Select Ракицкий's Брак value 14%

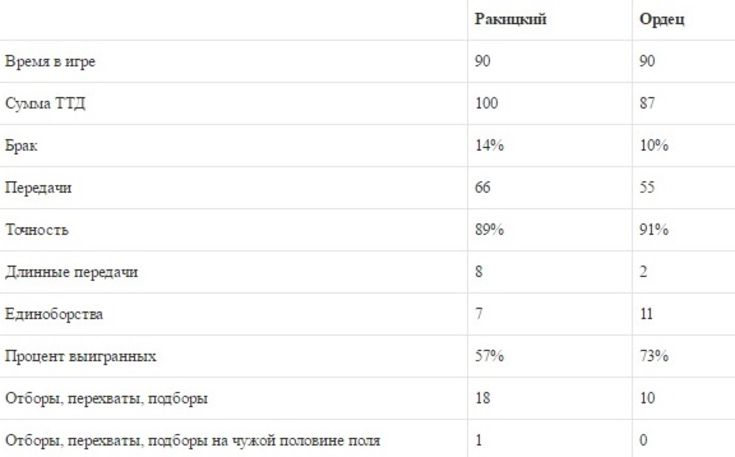[x=489, y=145]
